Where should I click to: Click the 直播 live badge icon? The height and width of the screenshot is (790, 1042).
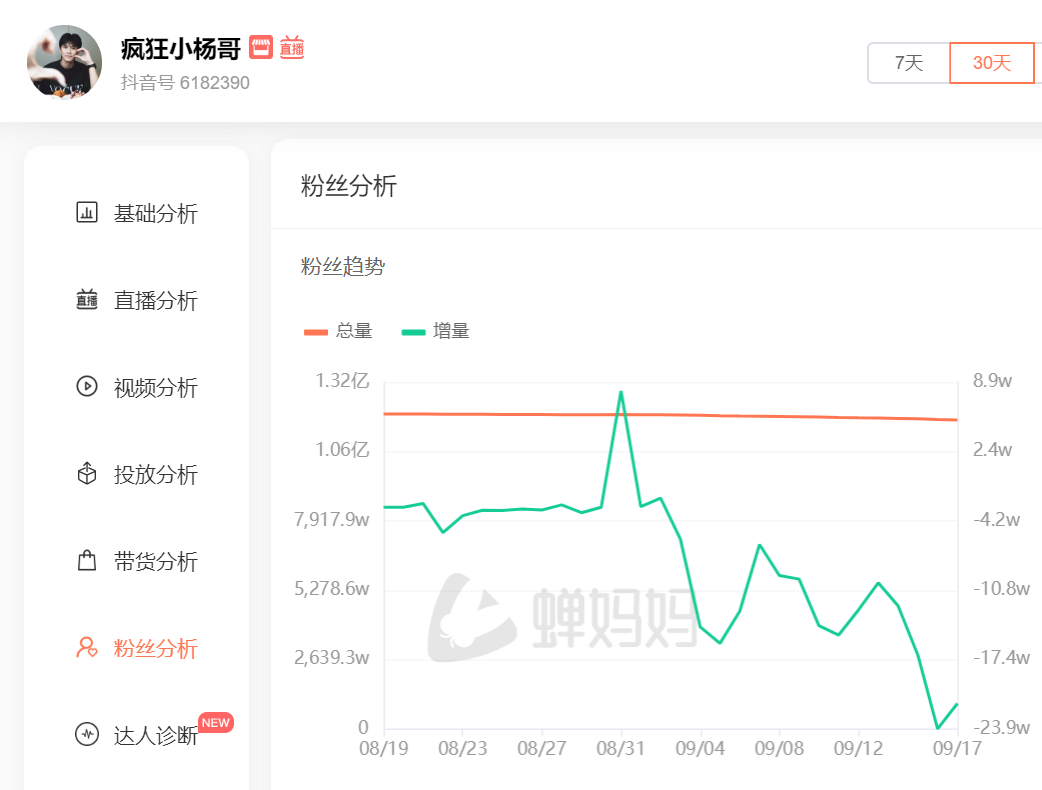click(x=292, y=47)
